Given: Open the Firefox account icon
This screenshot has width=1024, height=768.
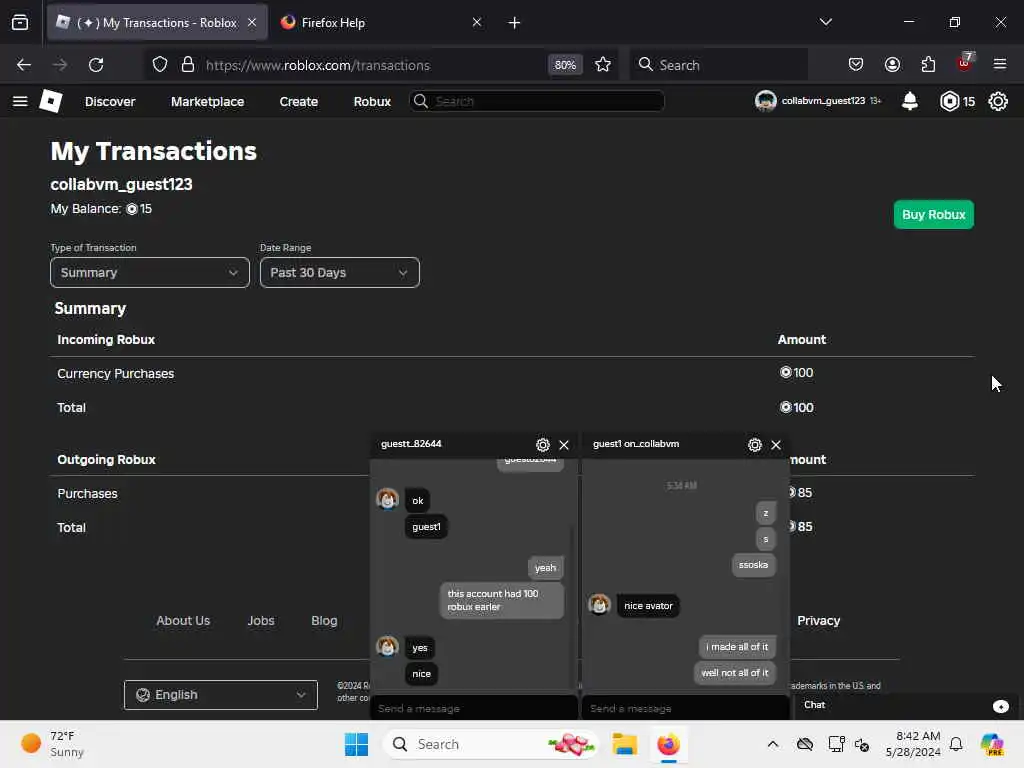Looking at the screenshot, I should pyautogui.click(x=892, y=65).
